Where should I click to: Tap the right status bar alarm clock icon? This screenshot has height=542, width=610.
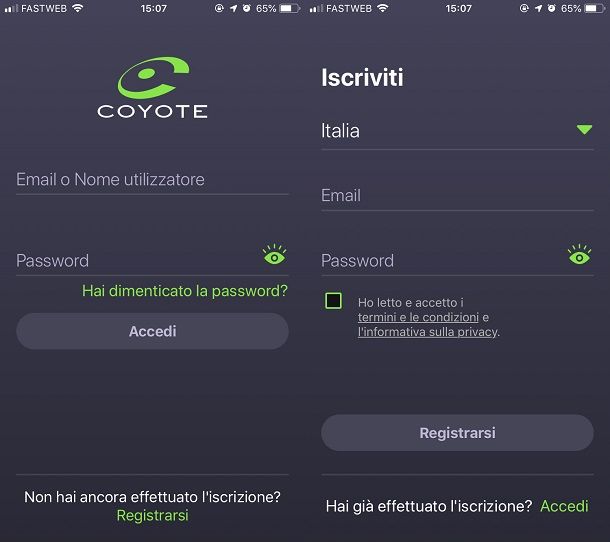tap(552, 8)
